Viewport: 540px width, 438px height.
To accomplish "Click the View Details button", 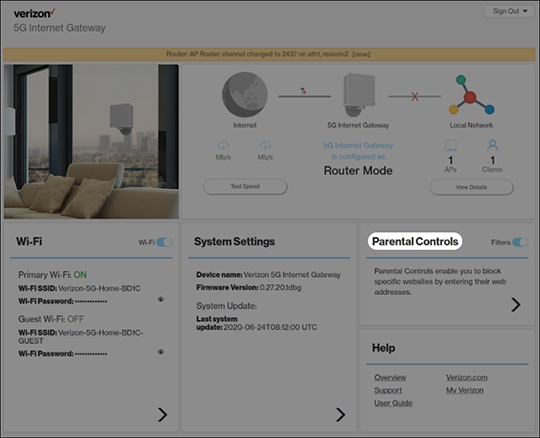I will [471, 187].
